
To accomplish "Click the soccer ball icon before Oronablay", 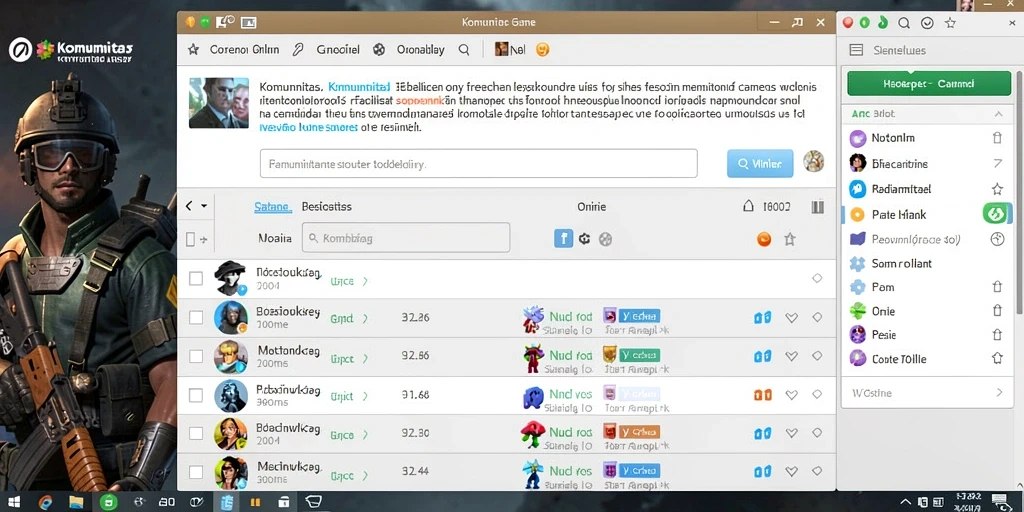I will coord(379,50).
